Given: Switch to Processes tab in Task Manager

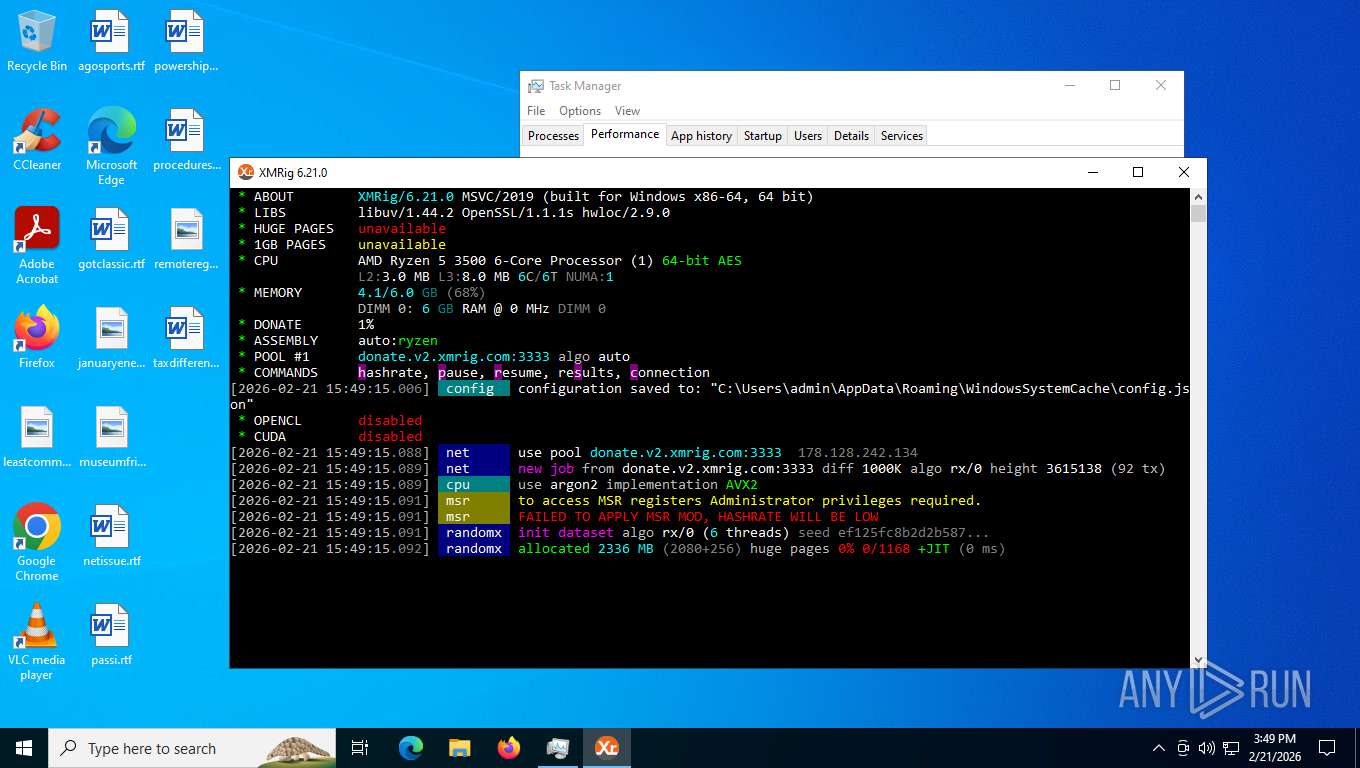Looking at the screenshot, I should pos(553,136).
